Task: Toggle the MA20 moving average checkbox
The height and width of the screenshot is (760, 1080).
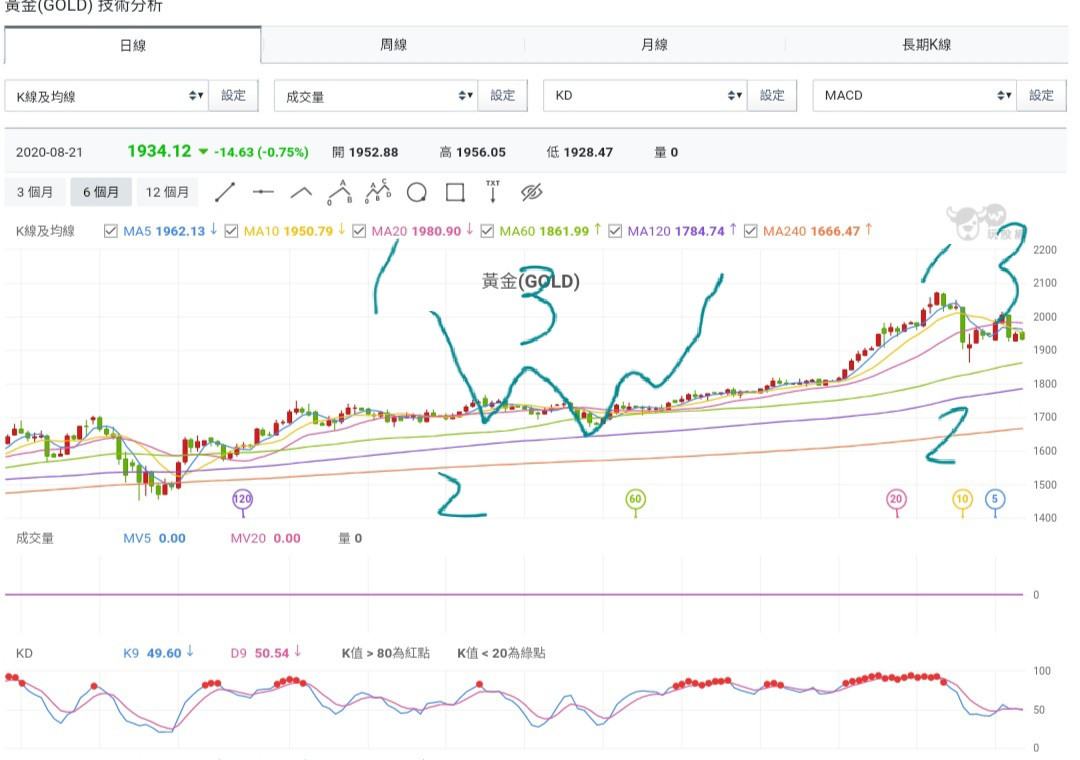Action: pos(360,231)
